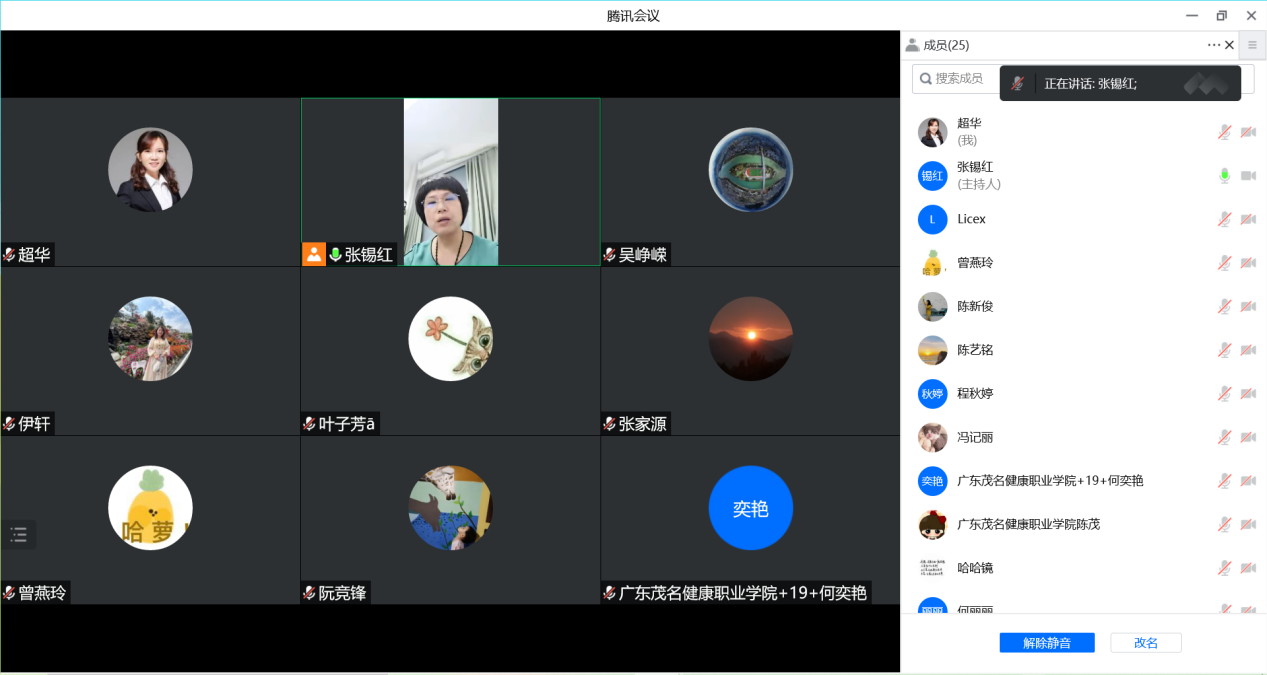
Task: Click microphone icon for 曾燕玲 in member list
Action: click(x=1224, y=263)
